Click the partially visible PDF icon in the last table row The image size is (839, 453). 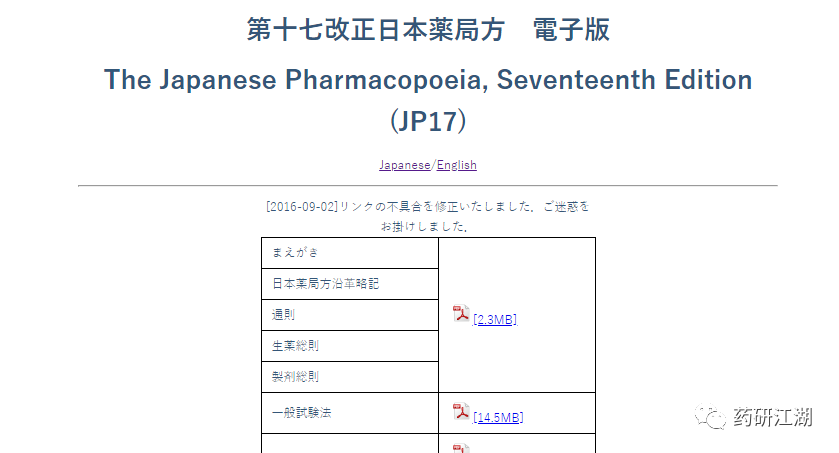[x=461, y=448]
